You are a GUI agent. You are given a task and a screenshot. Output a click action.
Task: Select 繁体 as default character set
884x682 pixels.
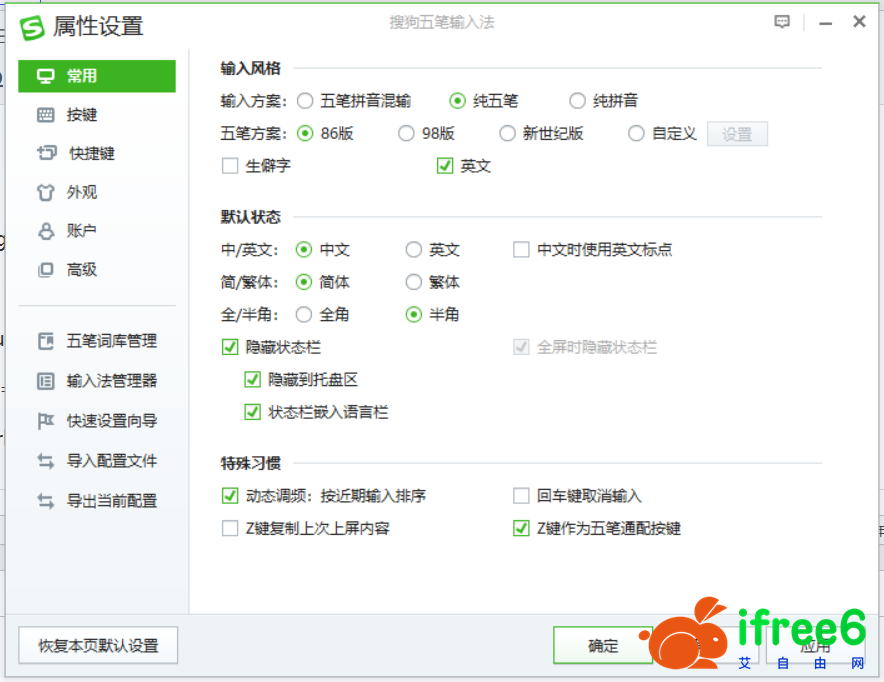click(x=414, y=283)
